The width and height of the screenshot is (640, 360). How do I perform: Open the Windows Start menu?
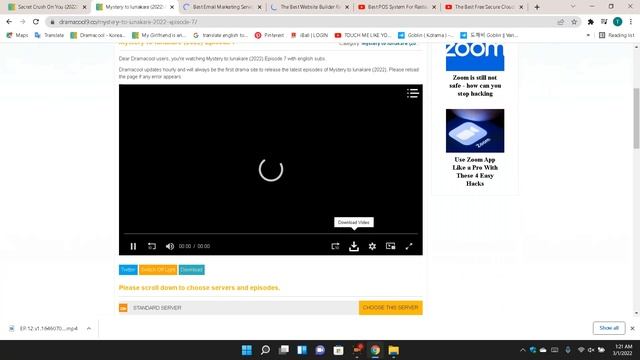(x=247, y=350)
